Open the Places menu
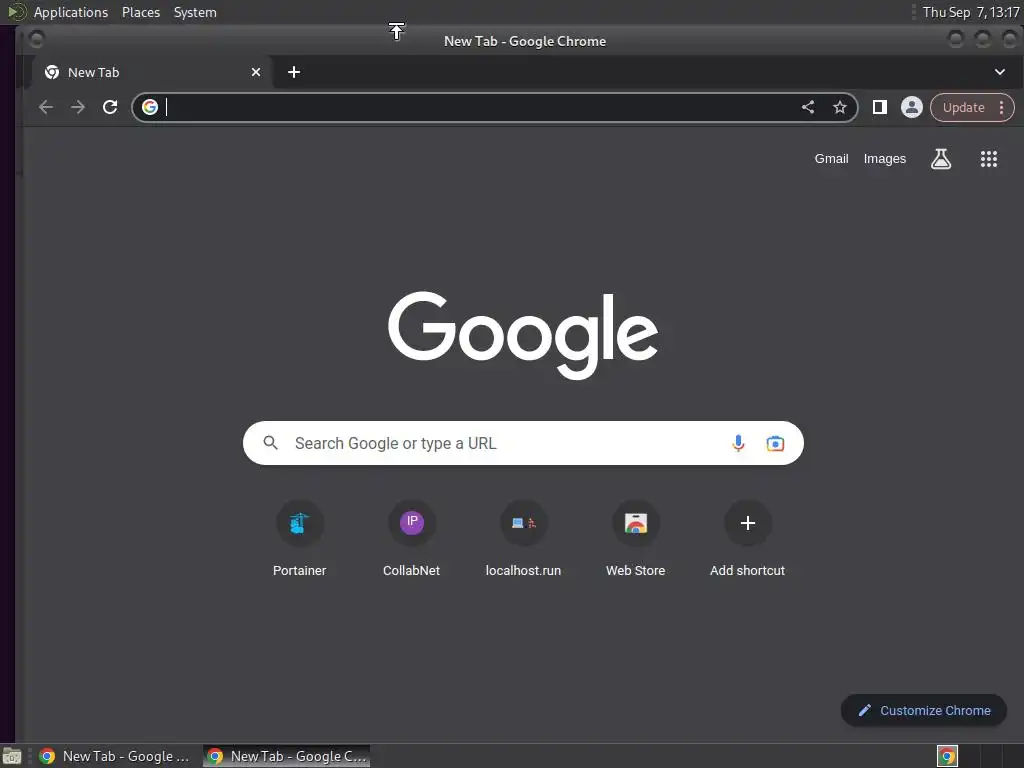This screenshot has width=1024, height=768. pyautogui.click(x=141, y=12)
